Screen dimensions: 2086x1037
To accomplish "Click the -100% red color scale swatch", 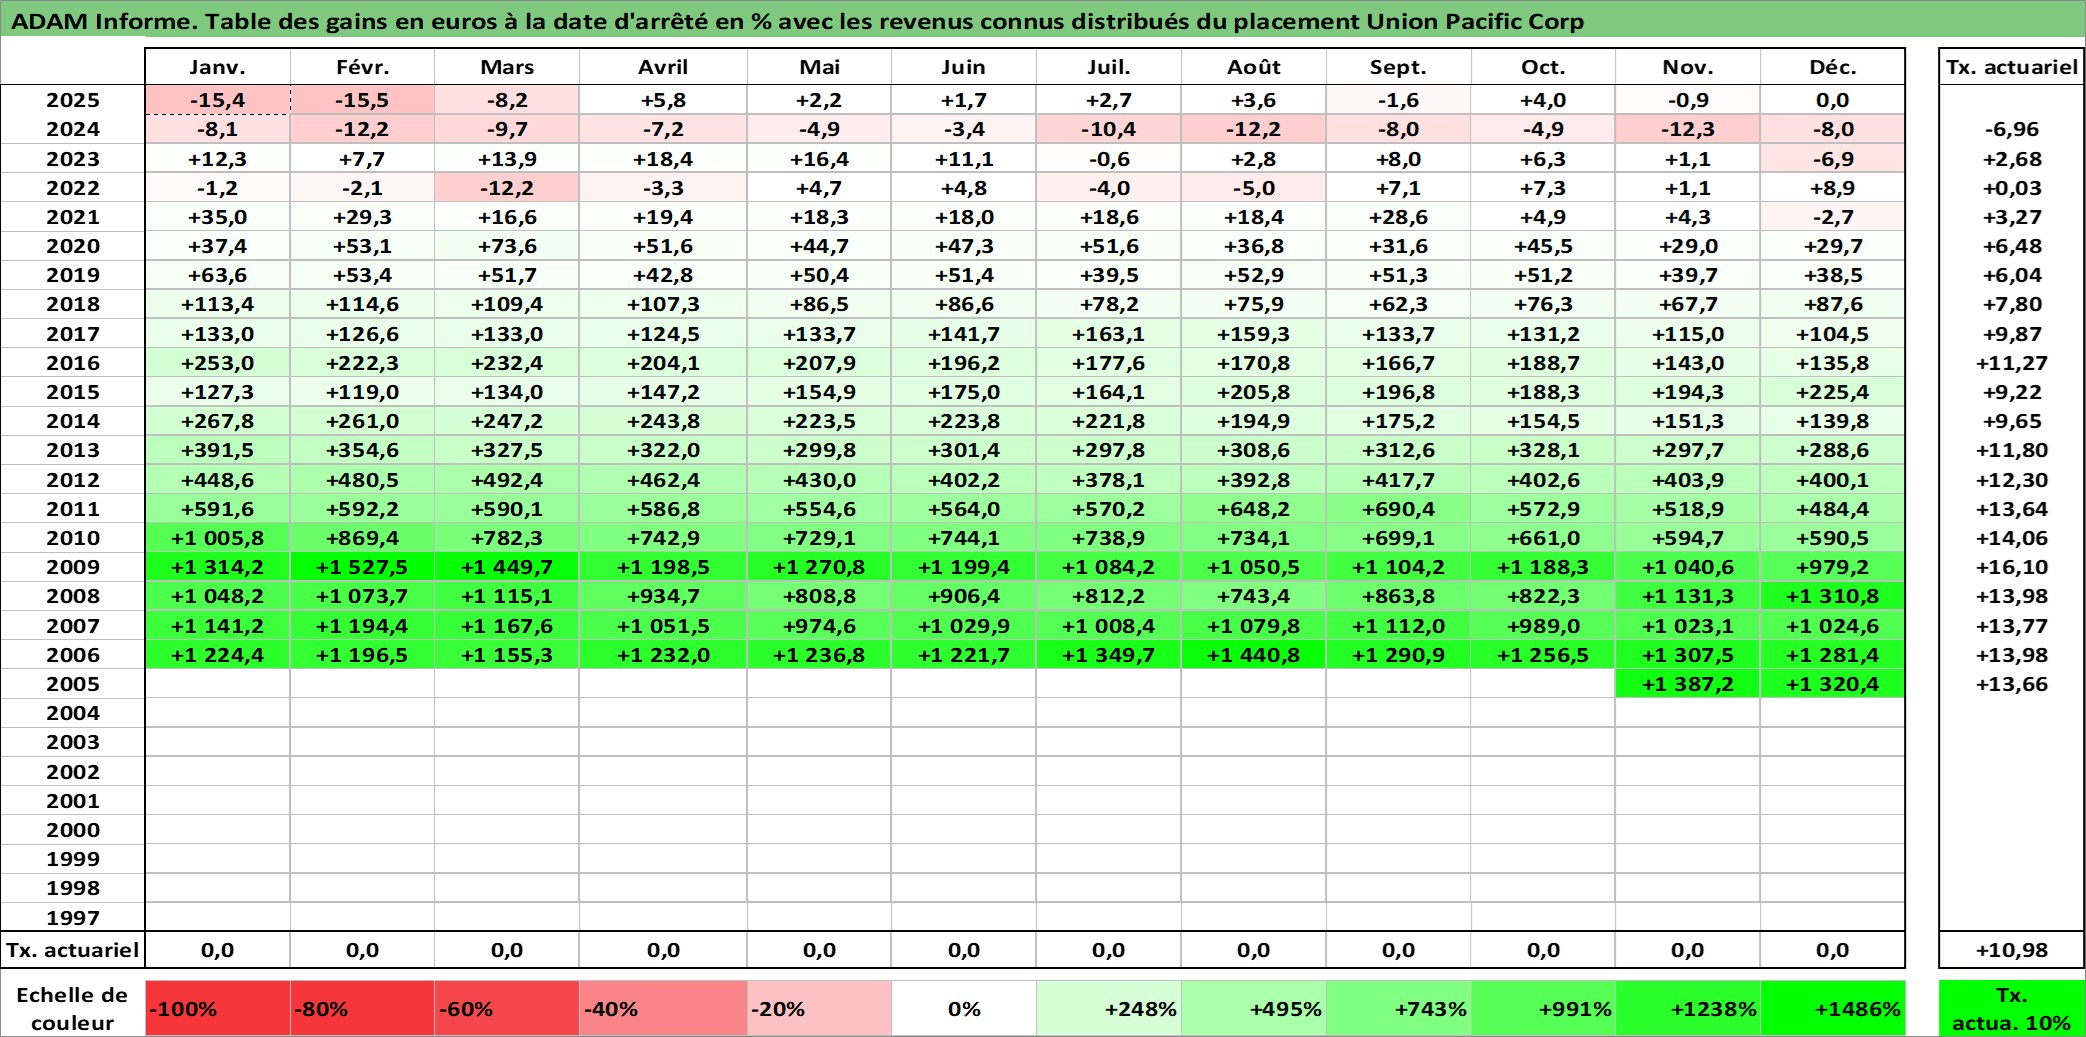I will click(218, 1008).
